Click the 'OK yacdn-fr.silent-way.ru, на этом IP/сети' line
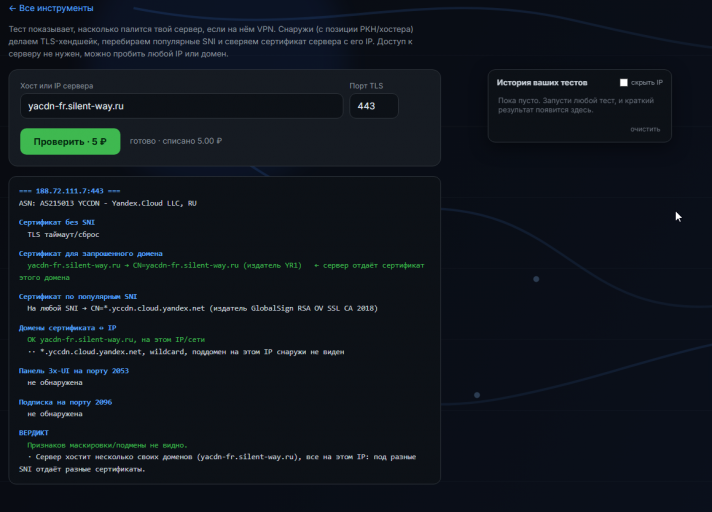This screenshot has height=512, width=712. click(x=116, y=340)
